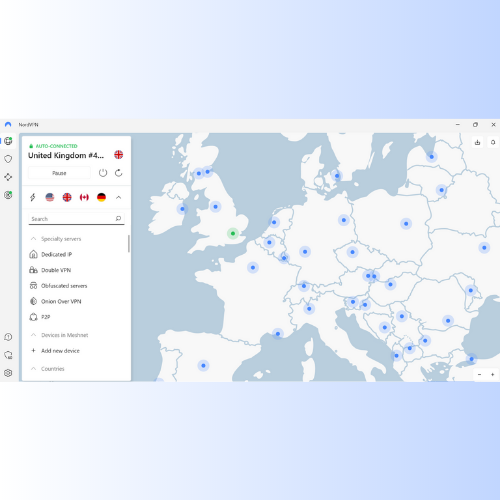Screen dimensions: 500x500
Task: Open the Meshnet sidebar icon
Action: pyautogui.click(x=8, y=177)
